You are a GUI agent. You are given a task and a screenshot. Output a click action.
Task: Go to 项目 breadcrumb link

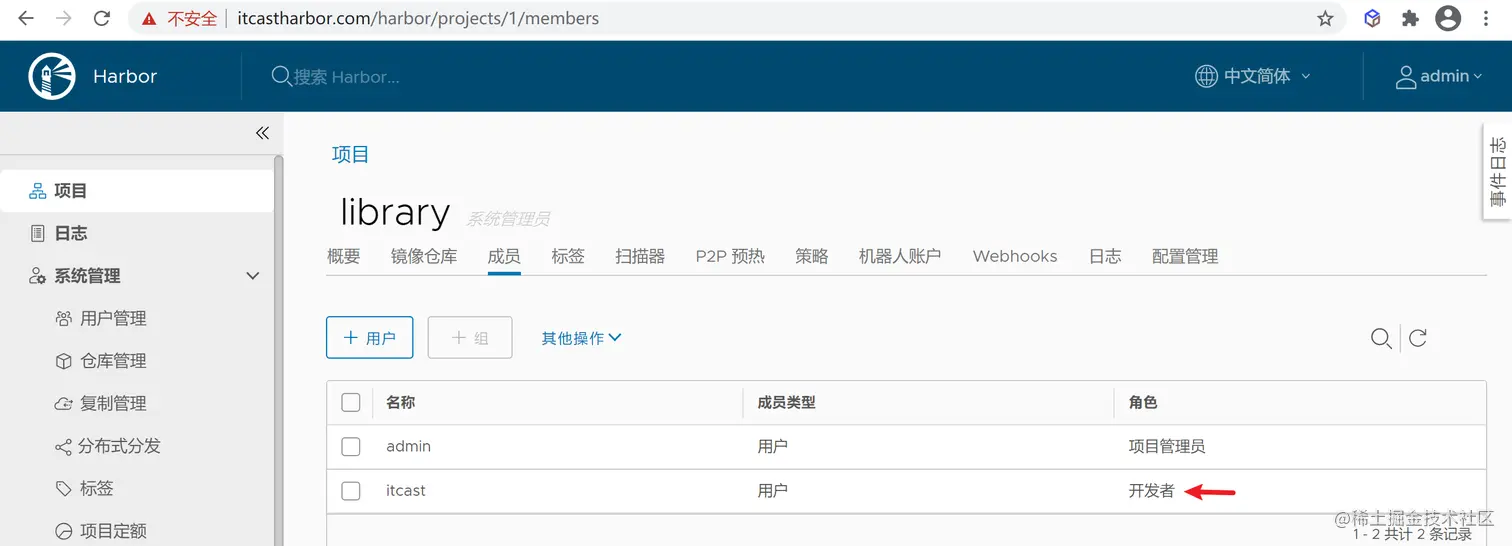pos(351,154)
